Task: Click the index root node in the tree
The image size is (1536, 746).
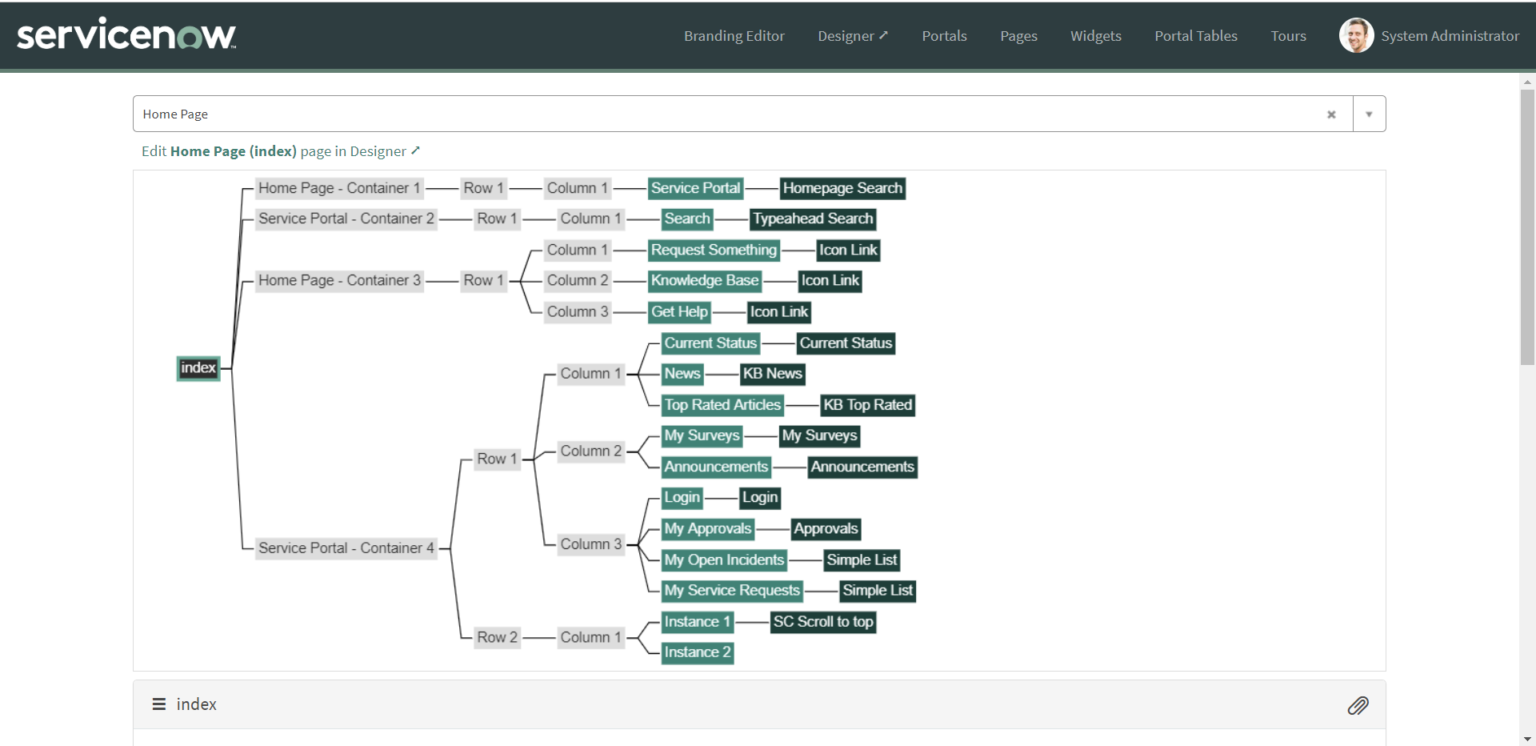Action: [197, 368]
